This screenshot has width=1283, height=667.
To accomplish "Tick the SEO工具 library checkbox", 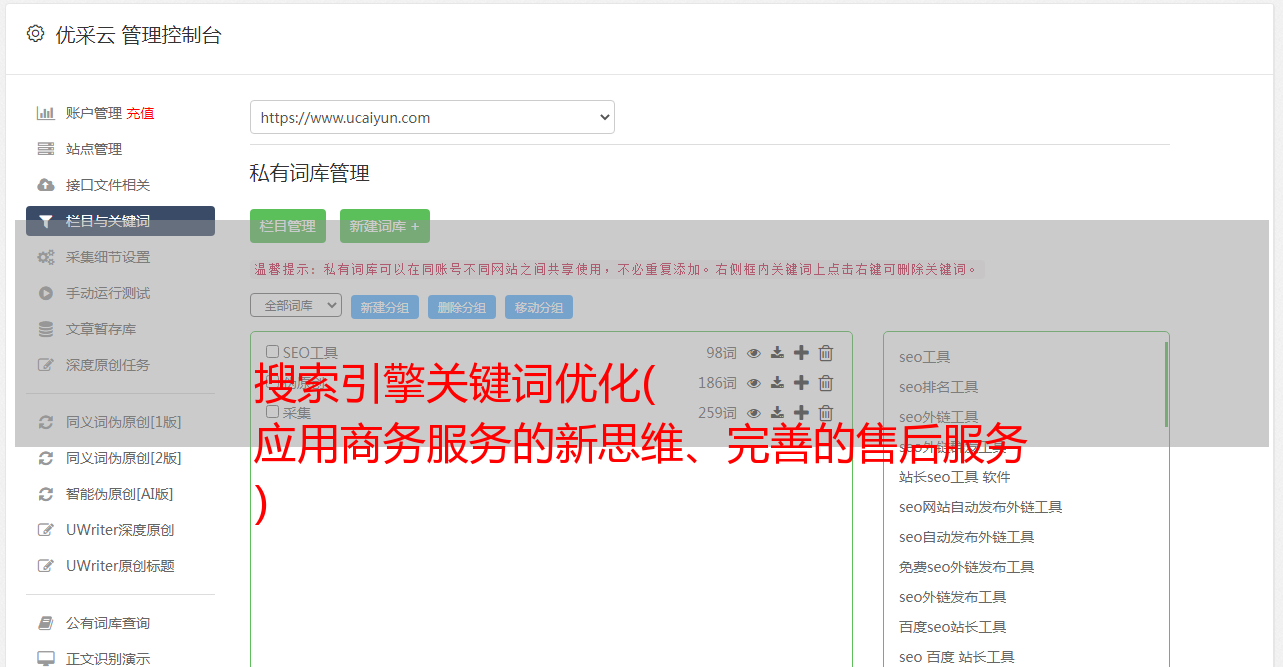I will click(272, 352).
